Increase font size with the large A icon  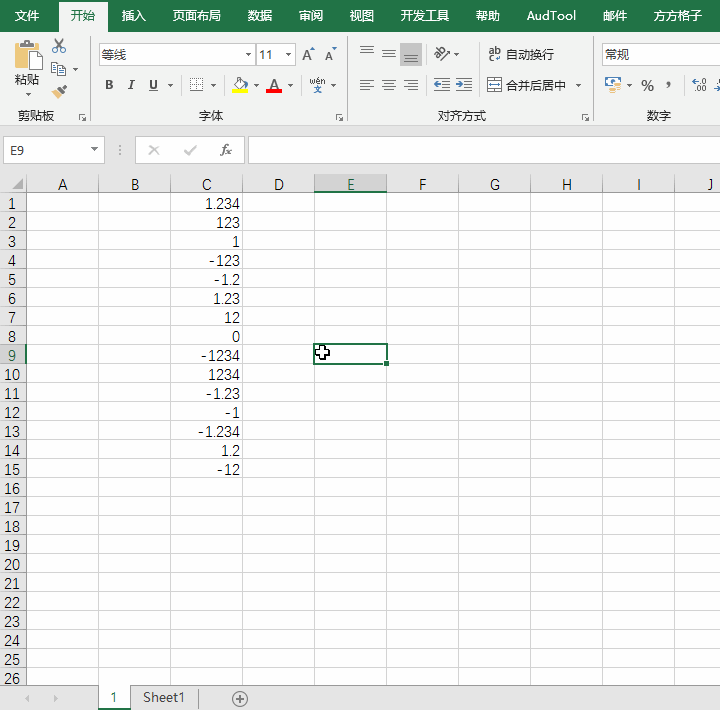click(308, 55)
